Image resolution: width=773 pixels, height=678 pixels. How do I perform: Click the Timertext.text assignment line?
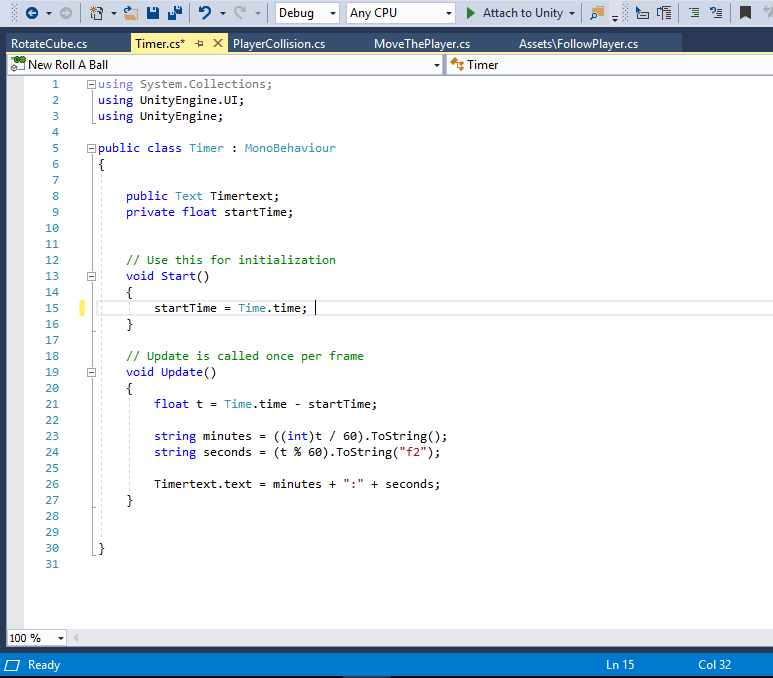(297, 484)
